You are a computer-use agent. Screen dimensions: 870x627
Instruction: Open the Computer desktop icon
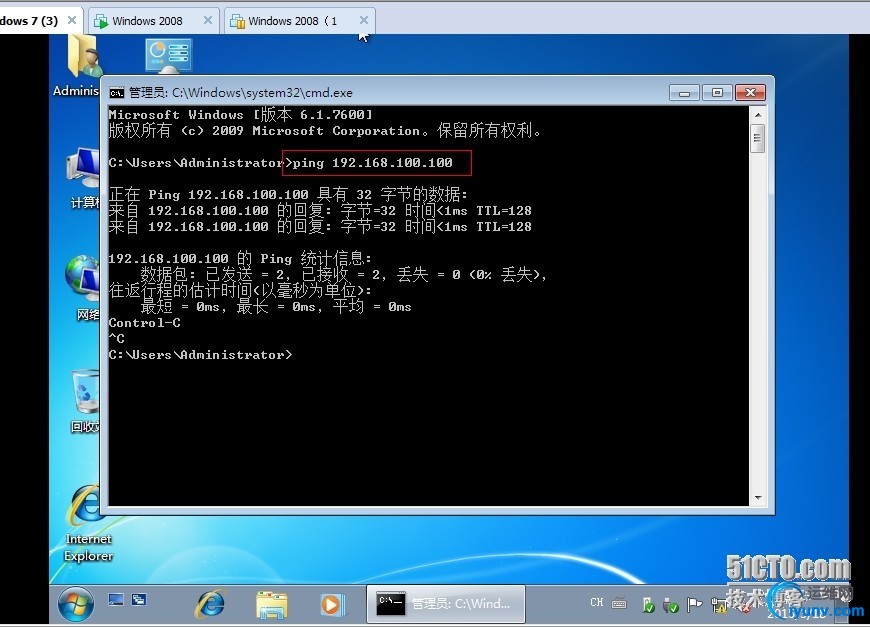[83, 178]
